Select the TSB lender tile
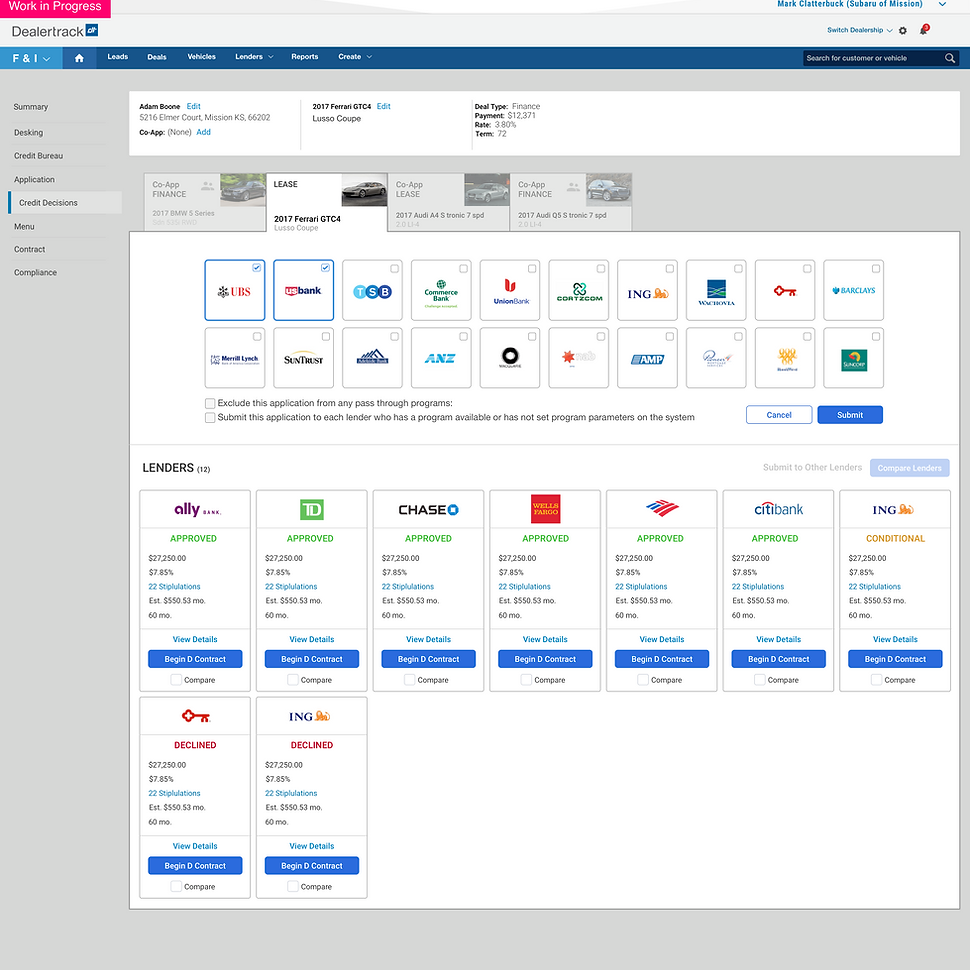This screenshot has height=970, width=970. point(372,290)
